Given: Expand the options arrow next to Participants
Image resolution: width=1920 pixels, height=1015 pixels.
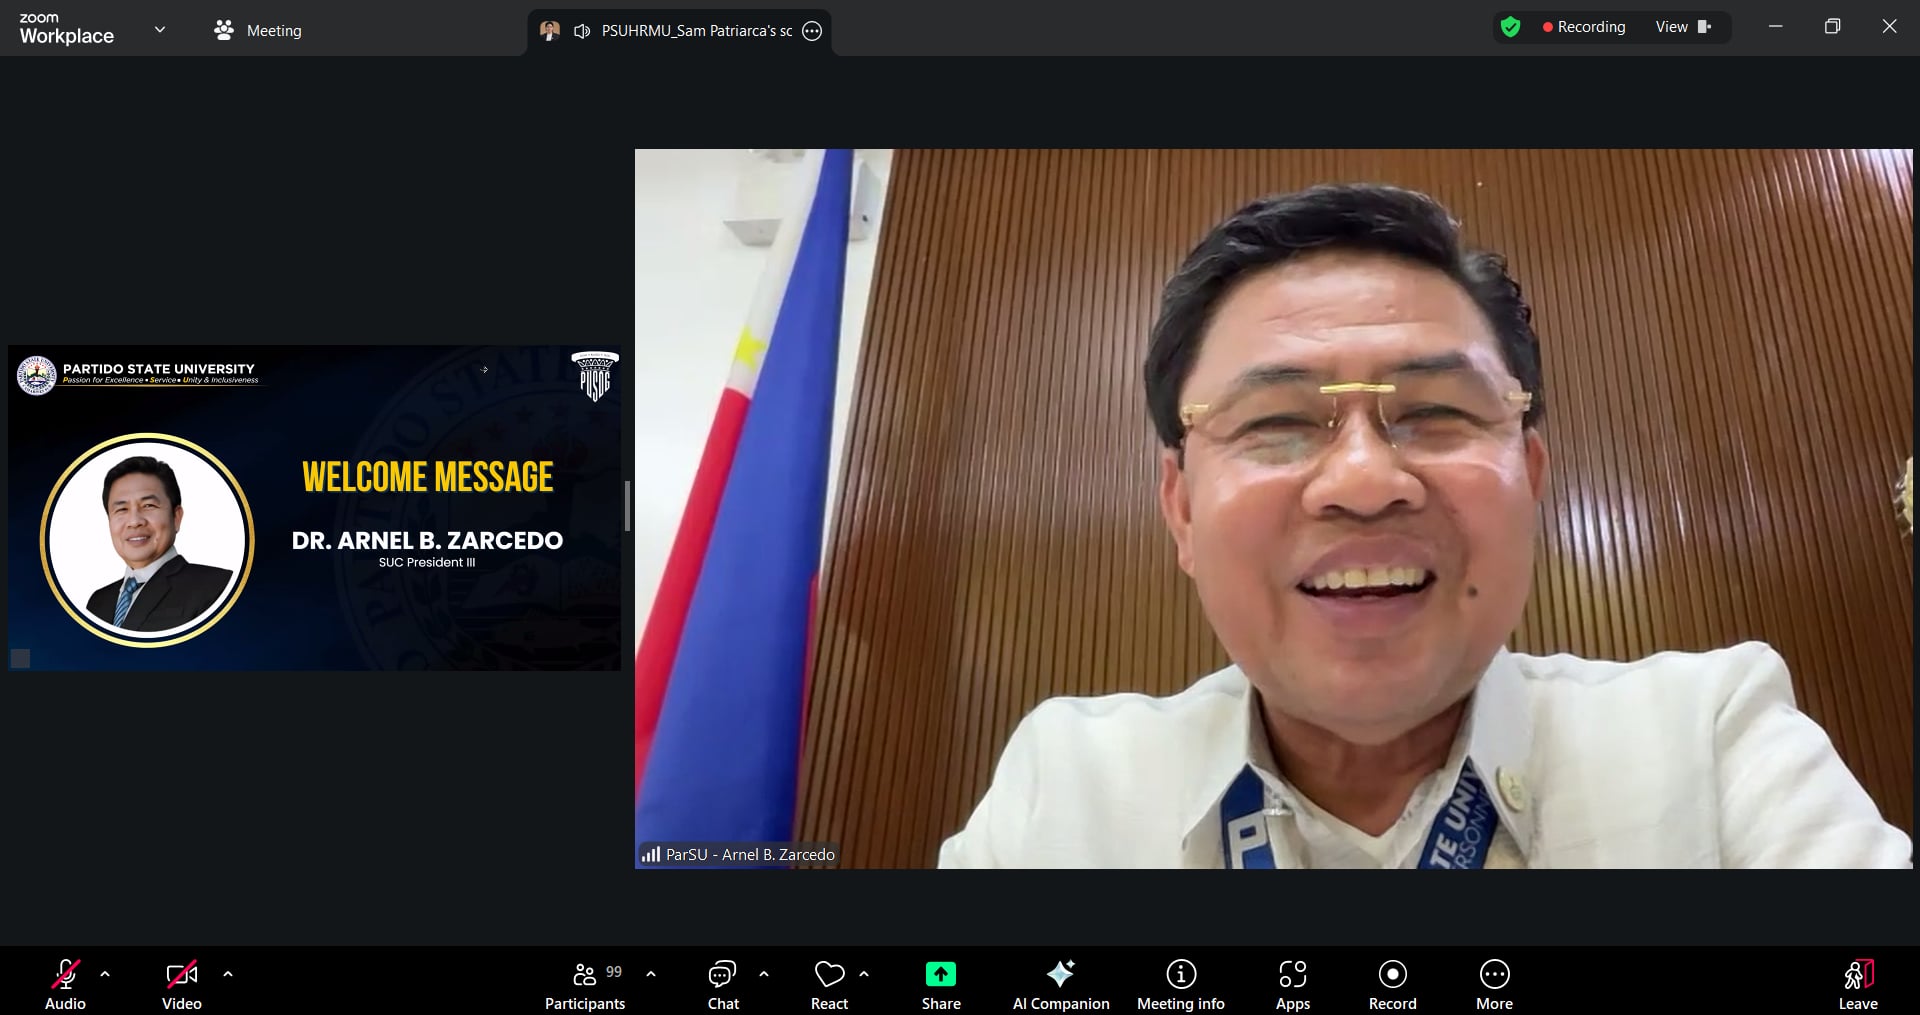Looking at the screenshot, I should [651, 973].
